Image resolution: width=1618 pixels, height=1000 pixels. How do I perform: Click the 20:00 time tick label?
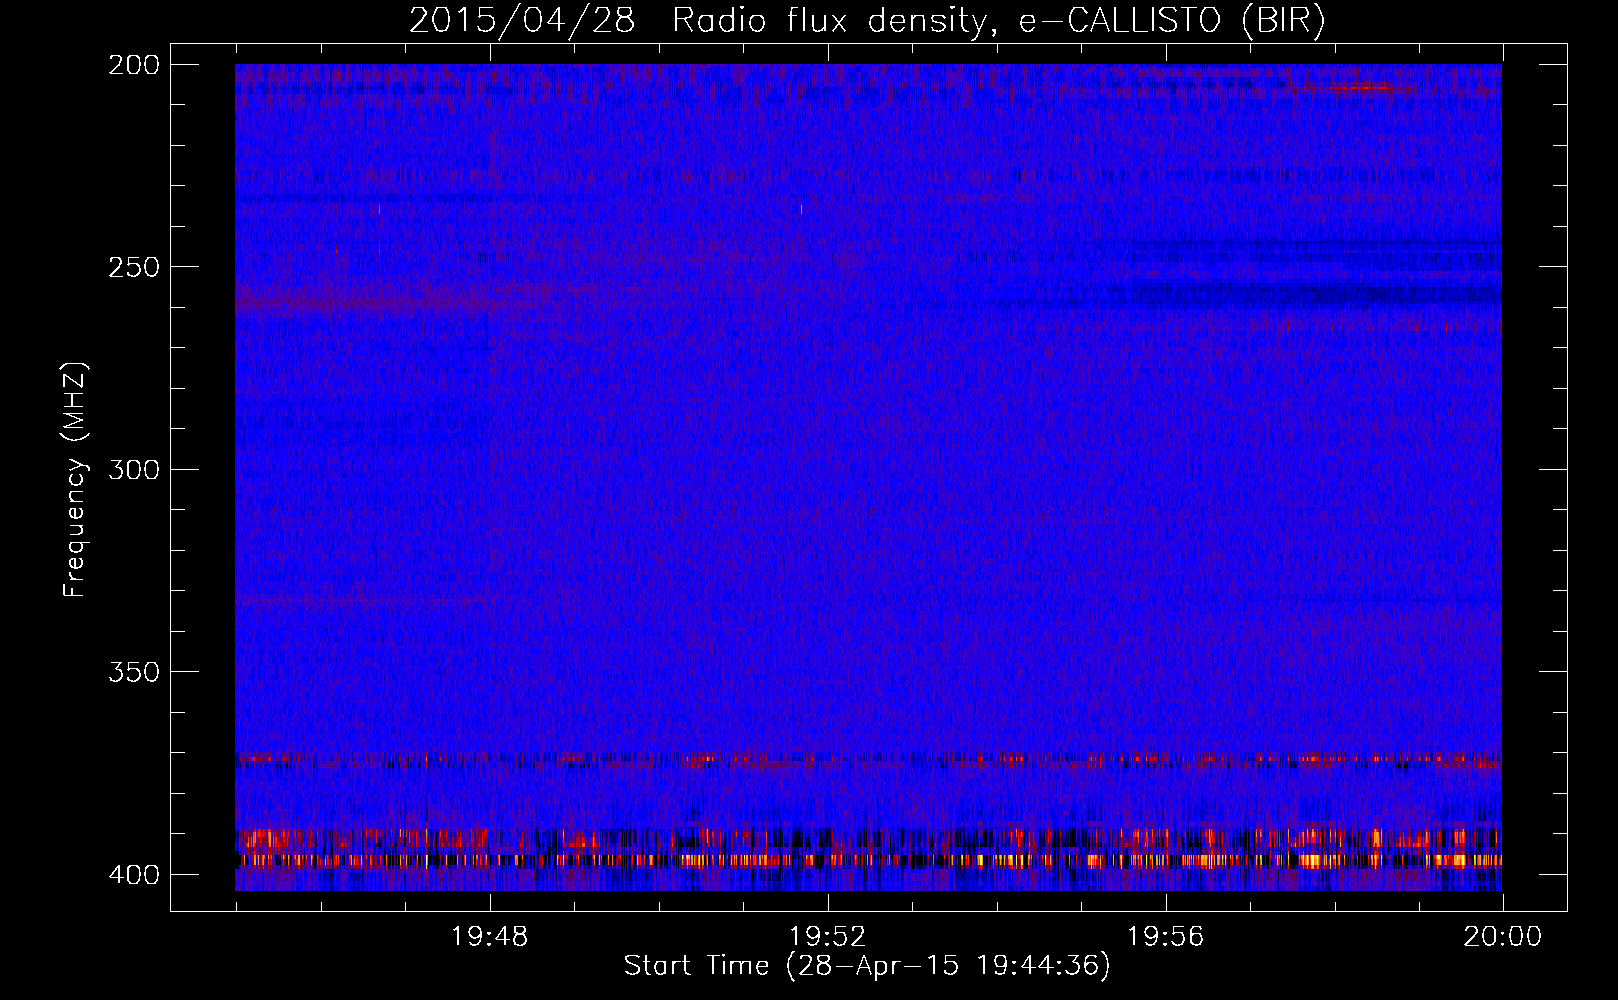[x=1502, y=937]
